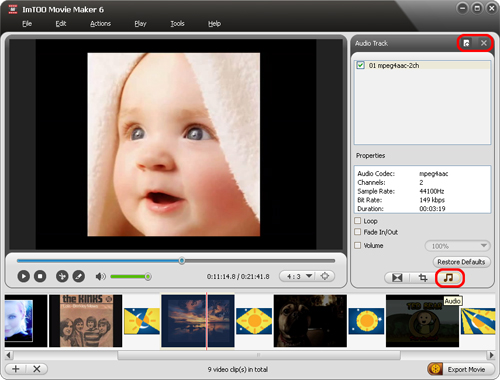This screenshot has width=500, height=380.
Task: Enable the Loop checkbox
Action: click(358, 221)
